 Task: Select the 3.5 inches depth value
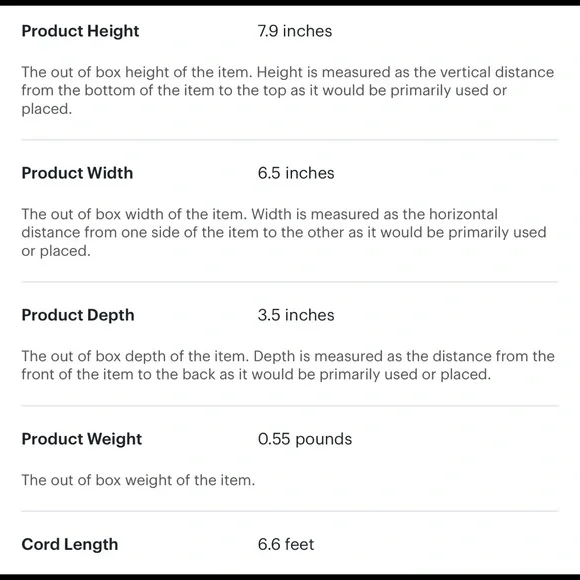[296, 315]
